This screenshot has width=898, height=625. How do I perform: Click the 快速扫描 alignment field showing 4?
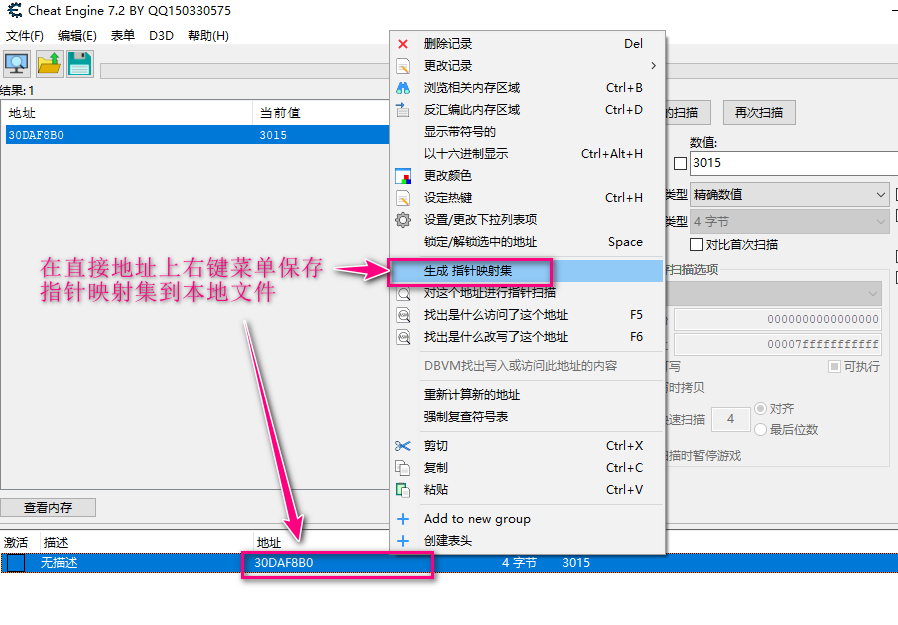click(x=731, y=419)
